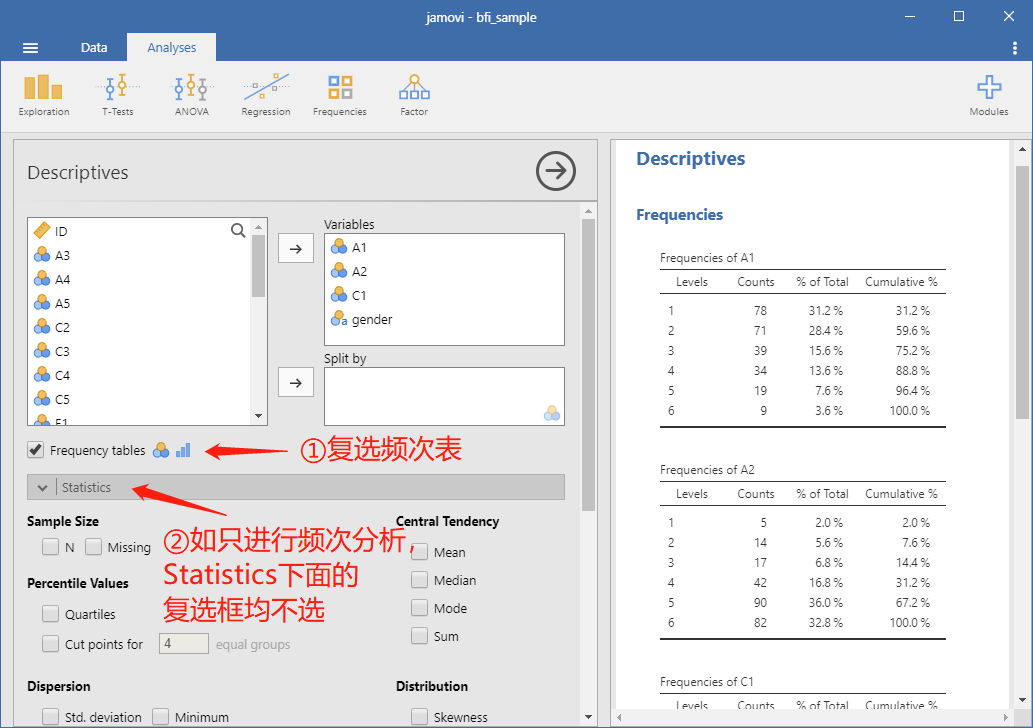Switch to the Analyses tab
This screenshot has width=1033, height=728.
point(171,47)
